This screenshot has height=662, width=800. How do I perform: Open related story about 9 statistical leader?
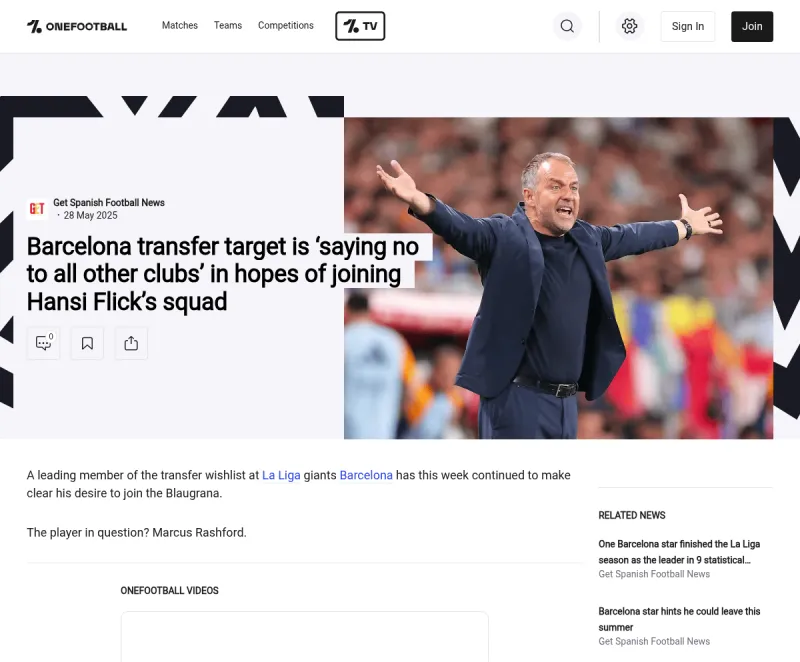tap(679, 552)
